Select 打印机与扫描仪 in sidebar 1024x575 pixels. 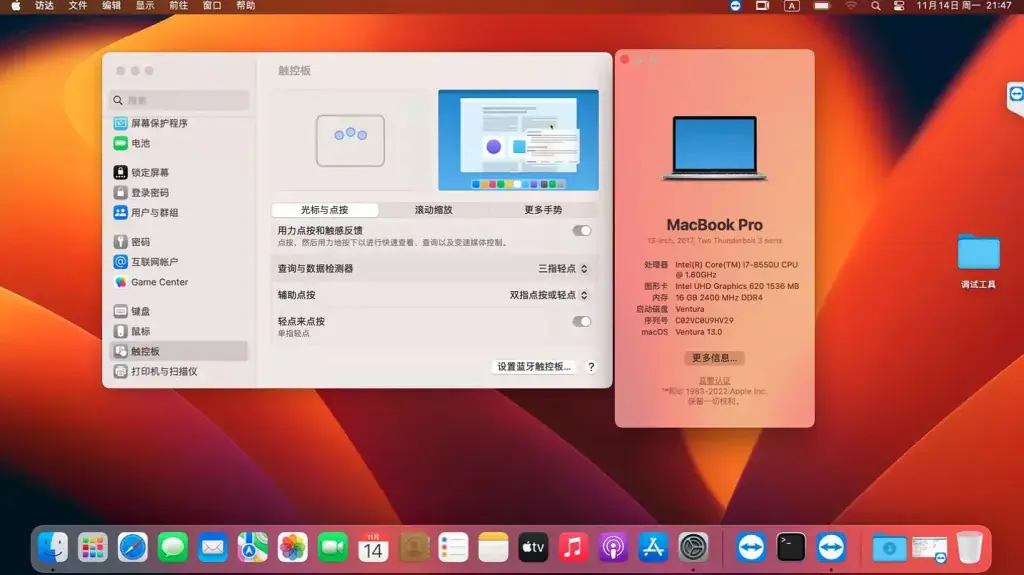pos(180,371)
